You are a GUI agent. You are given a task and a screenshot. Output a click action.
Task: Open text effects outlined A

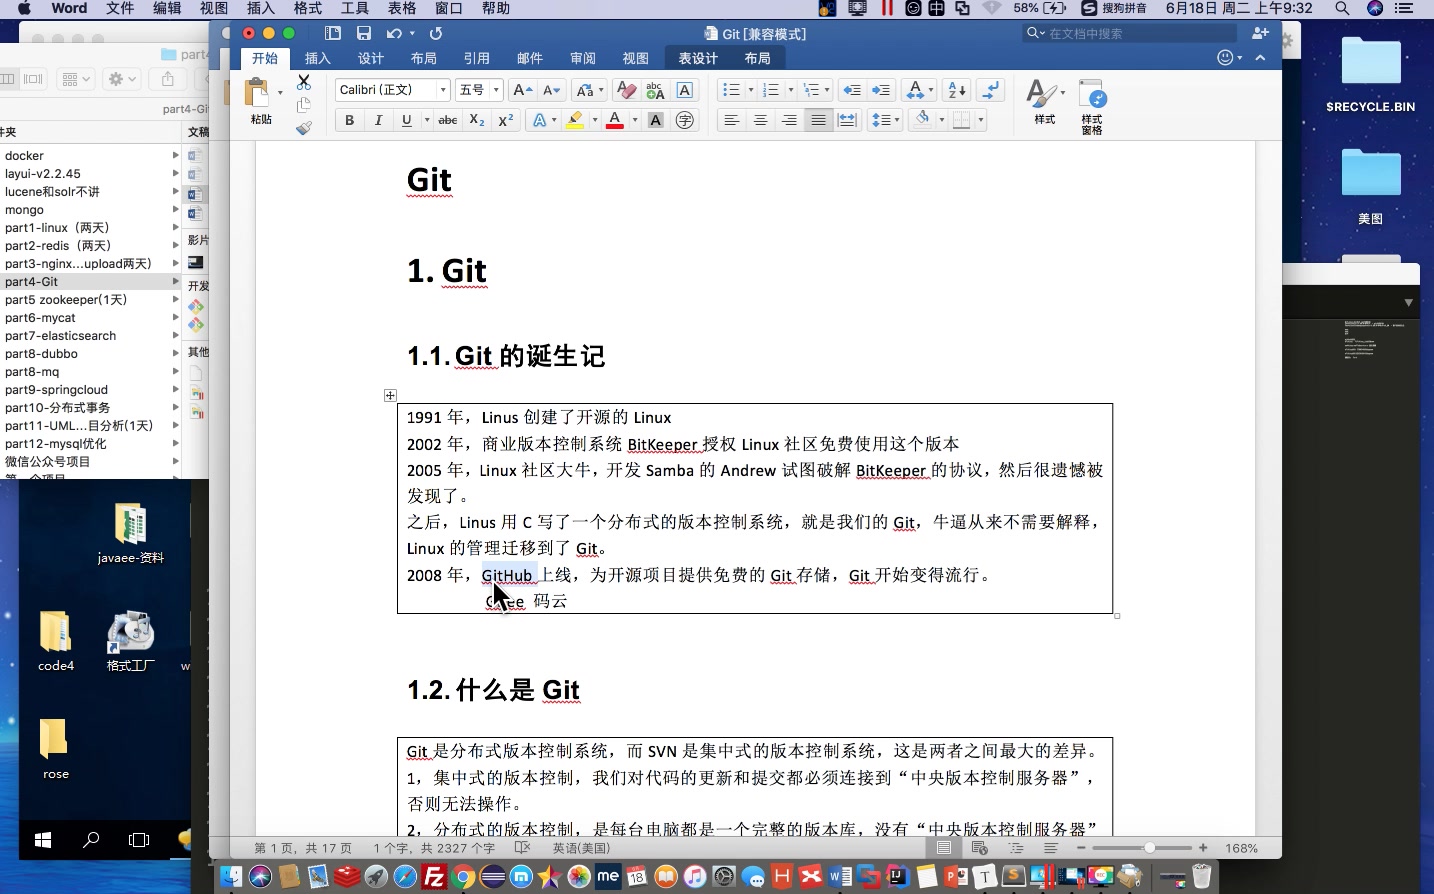[x=540, y=120]
